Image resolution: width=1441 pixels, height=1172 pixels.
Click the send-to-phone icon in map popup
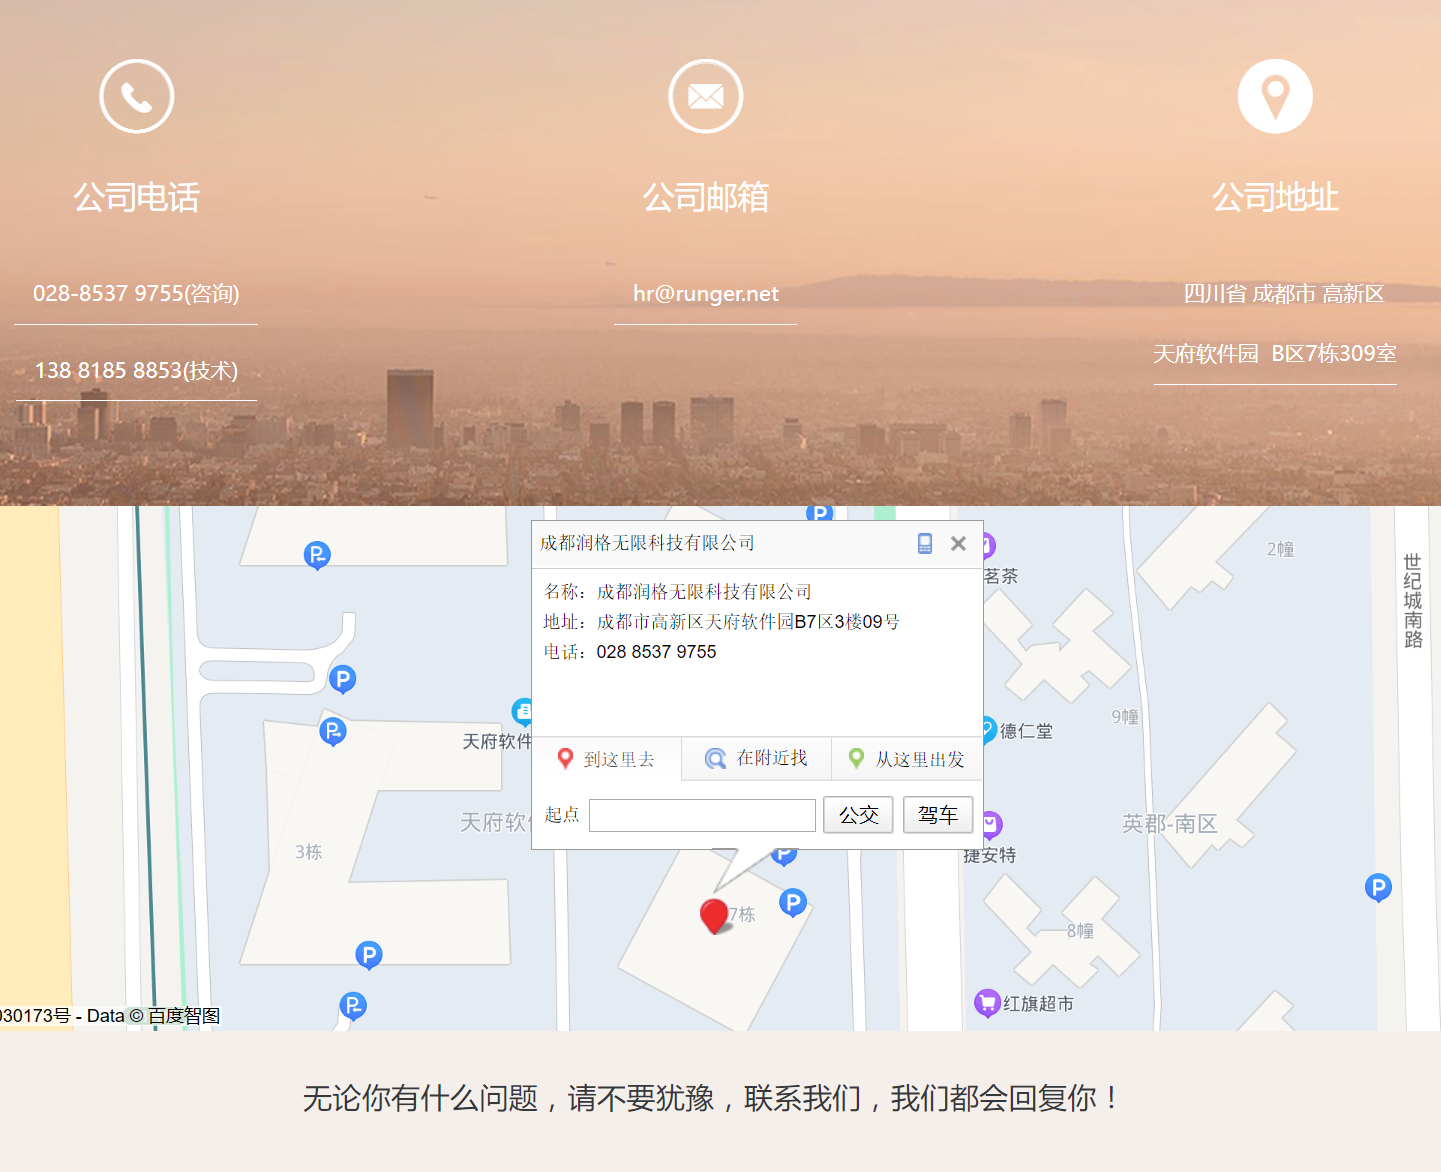coord(925,543)
